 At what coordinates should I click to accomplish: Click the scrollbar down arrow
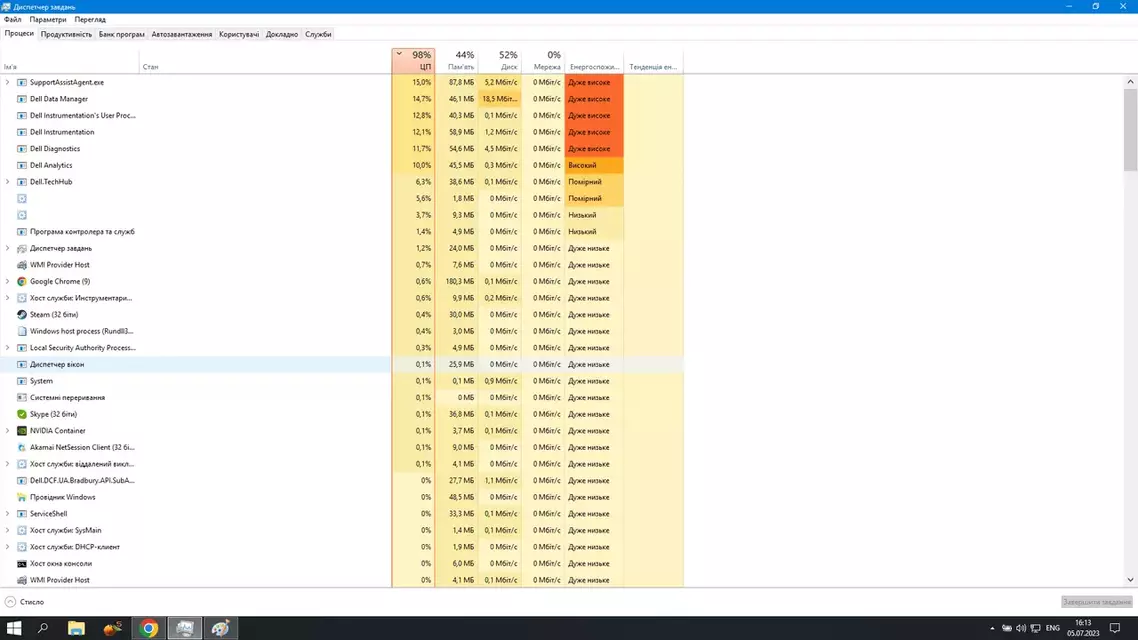coord(1130,580)
